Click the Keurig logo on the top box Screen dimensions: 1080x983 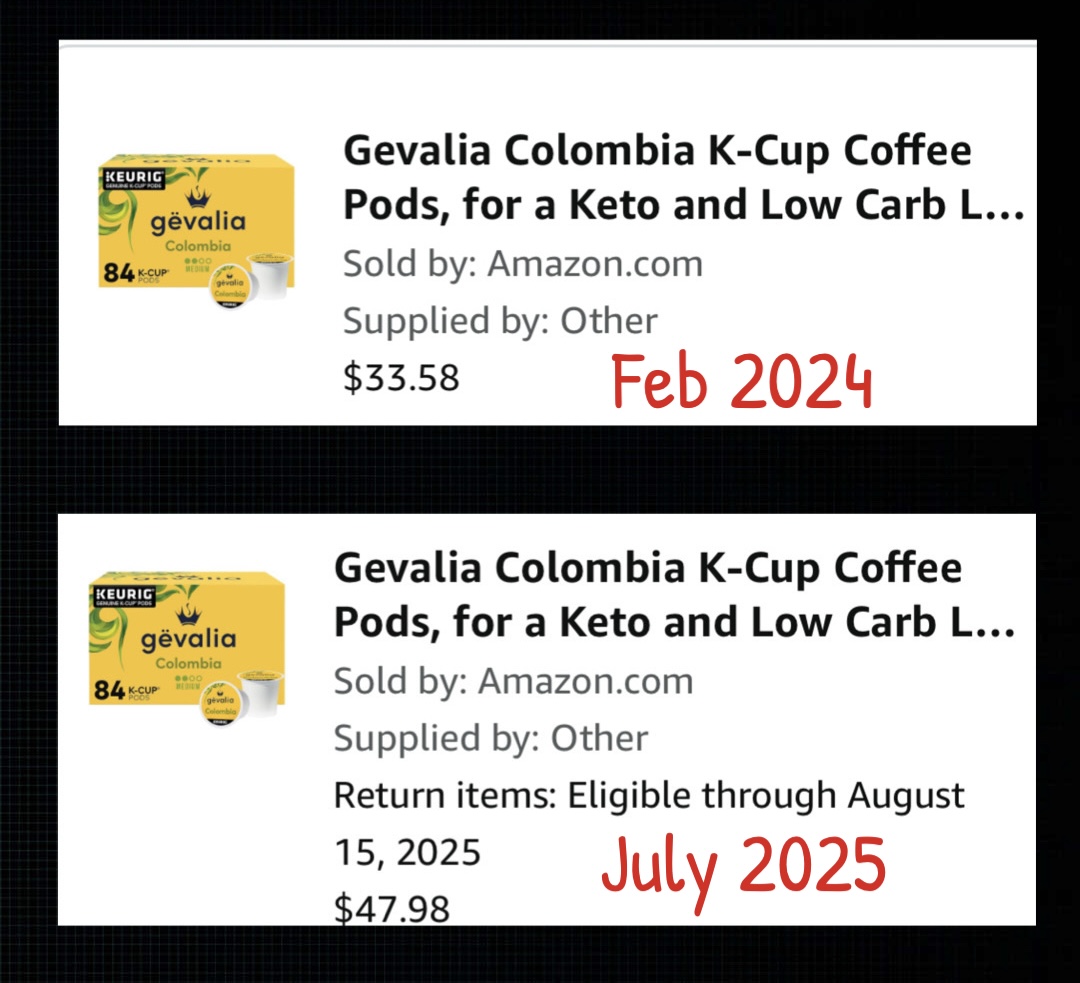[x=134, y=178]
